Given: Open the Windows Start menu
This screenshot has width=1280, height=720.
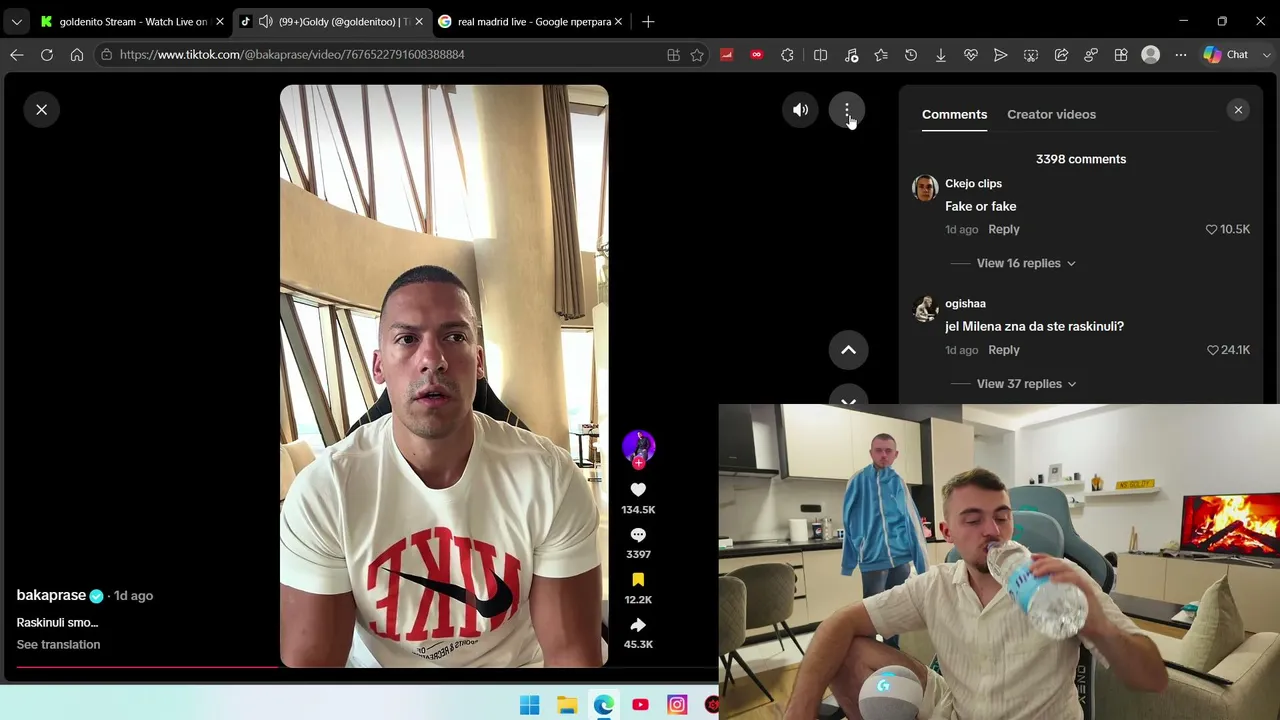Looking at the screenshot, I should tap(529, 705).
